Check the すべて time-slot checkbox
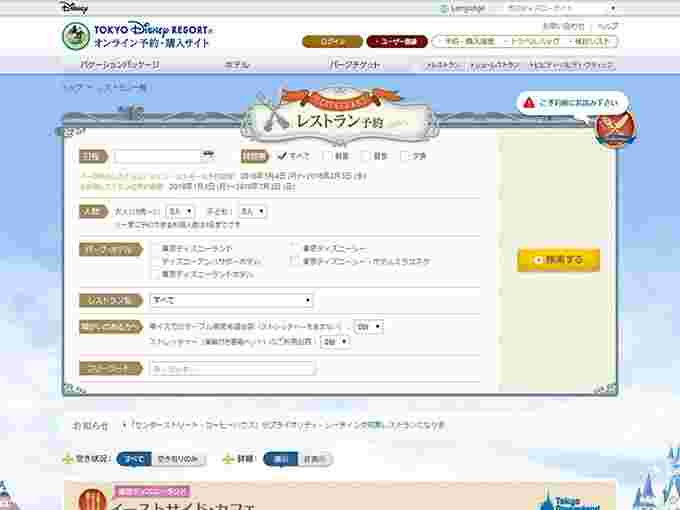Image resolution: width=680 pixels, height=510 pixels. pyautogui.click(x=282, y=156)
